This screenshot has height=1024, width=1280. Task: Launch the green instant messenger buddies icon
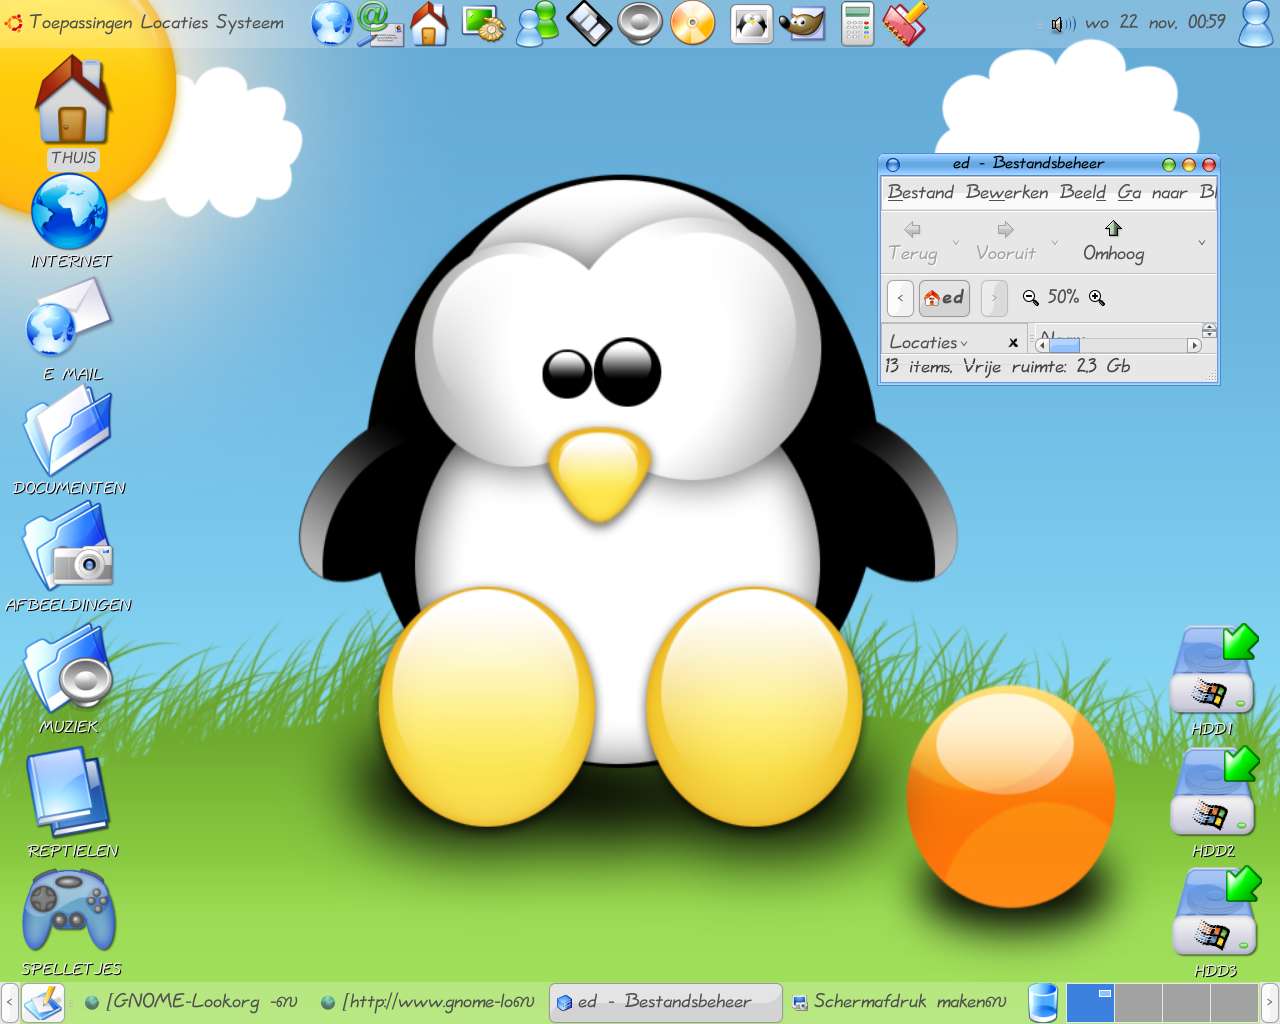(x=538, y=23)
